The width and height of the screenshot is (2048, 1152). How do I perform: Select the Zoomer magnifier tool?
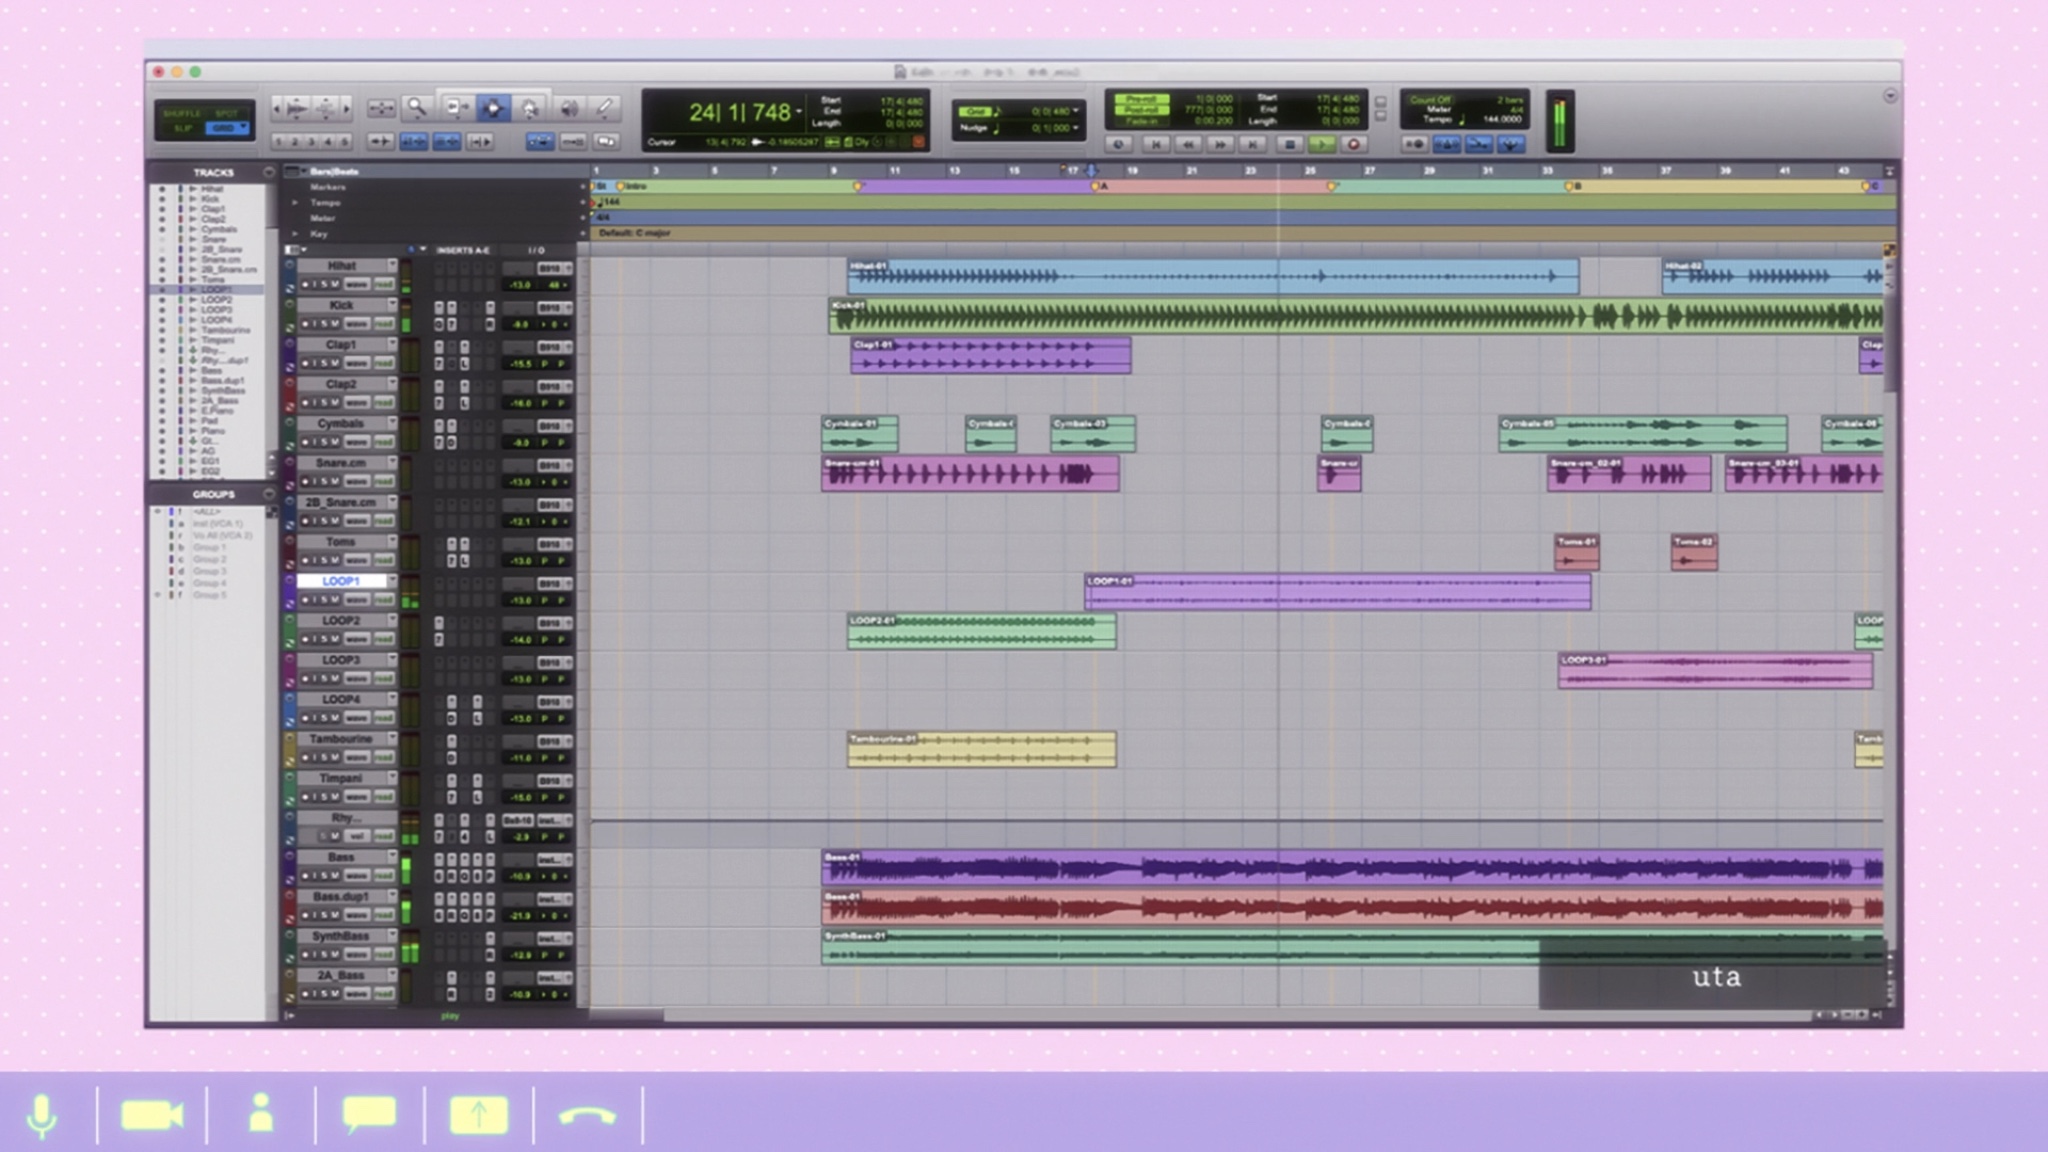point(417,108)
